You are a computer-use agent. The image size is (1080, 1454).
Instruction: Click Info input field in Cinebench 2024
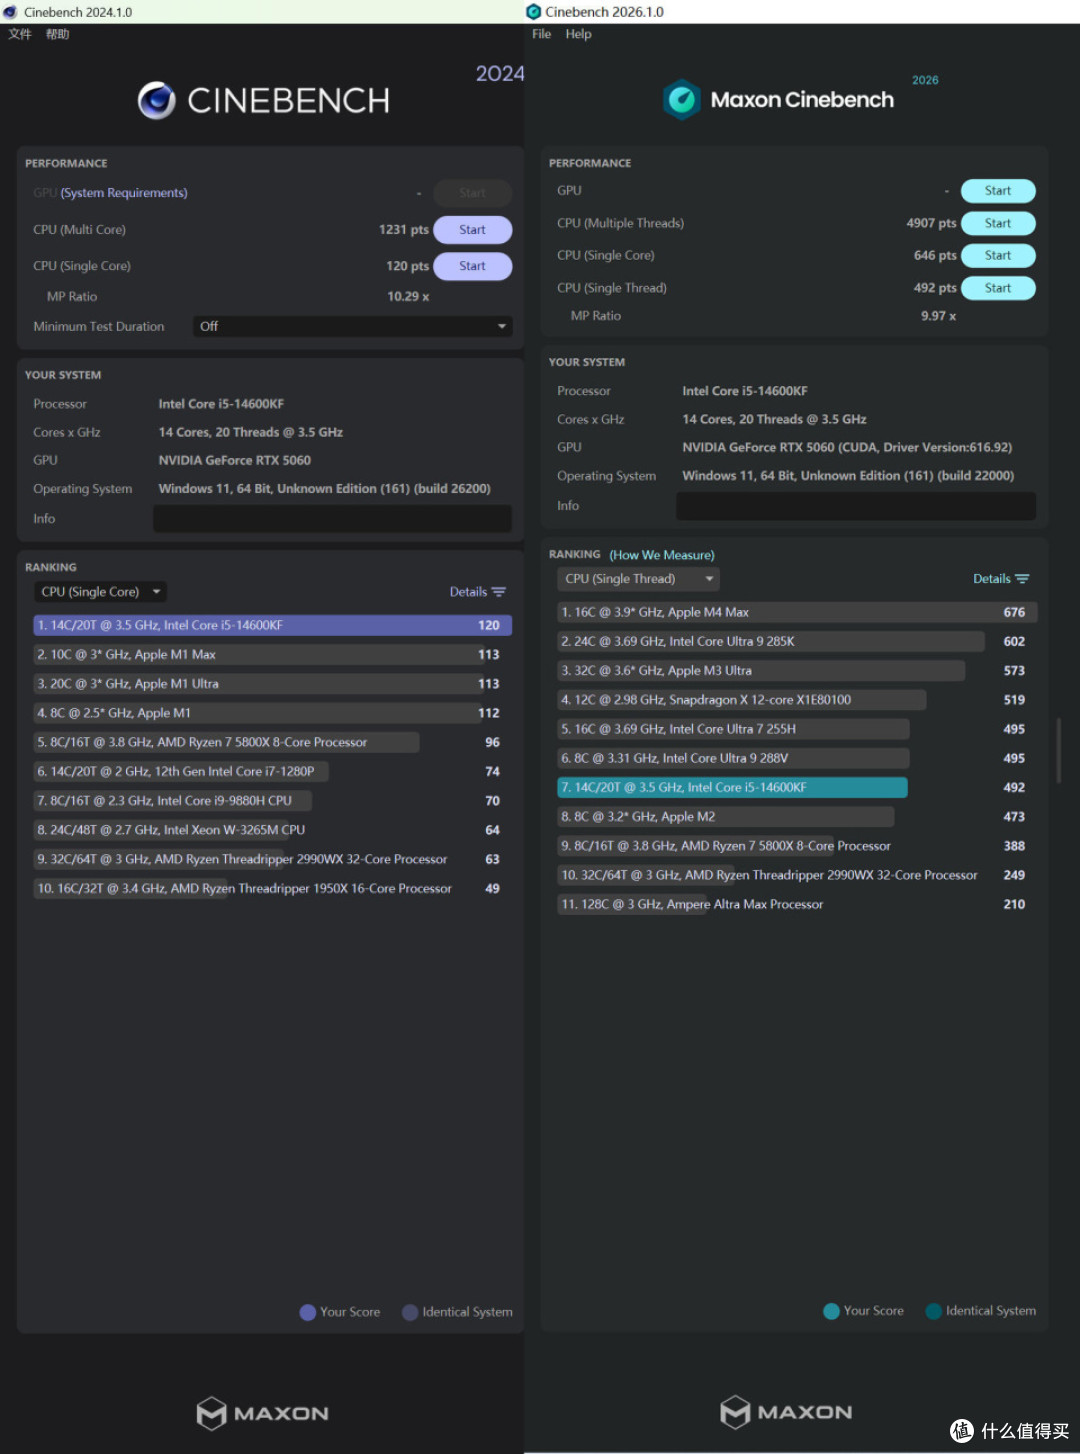(332, 519)
